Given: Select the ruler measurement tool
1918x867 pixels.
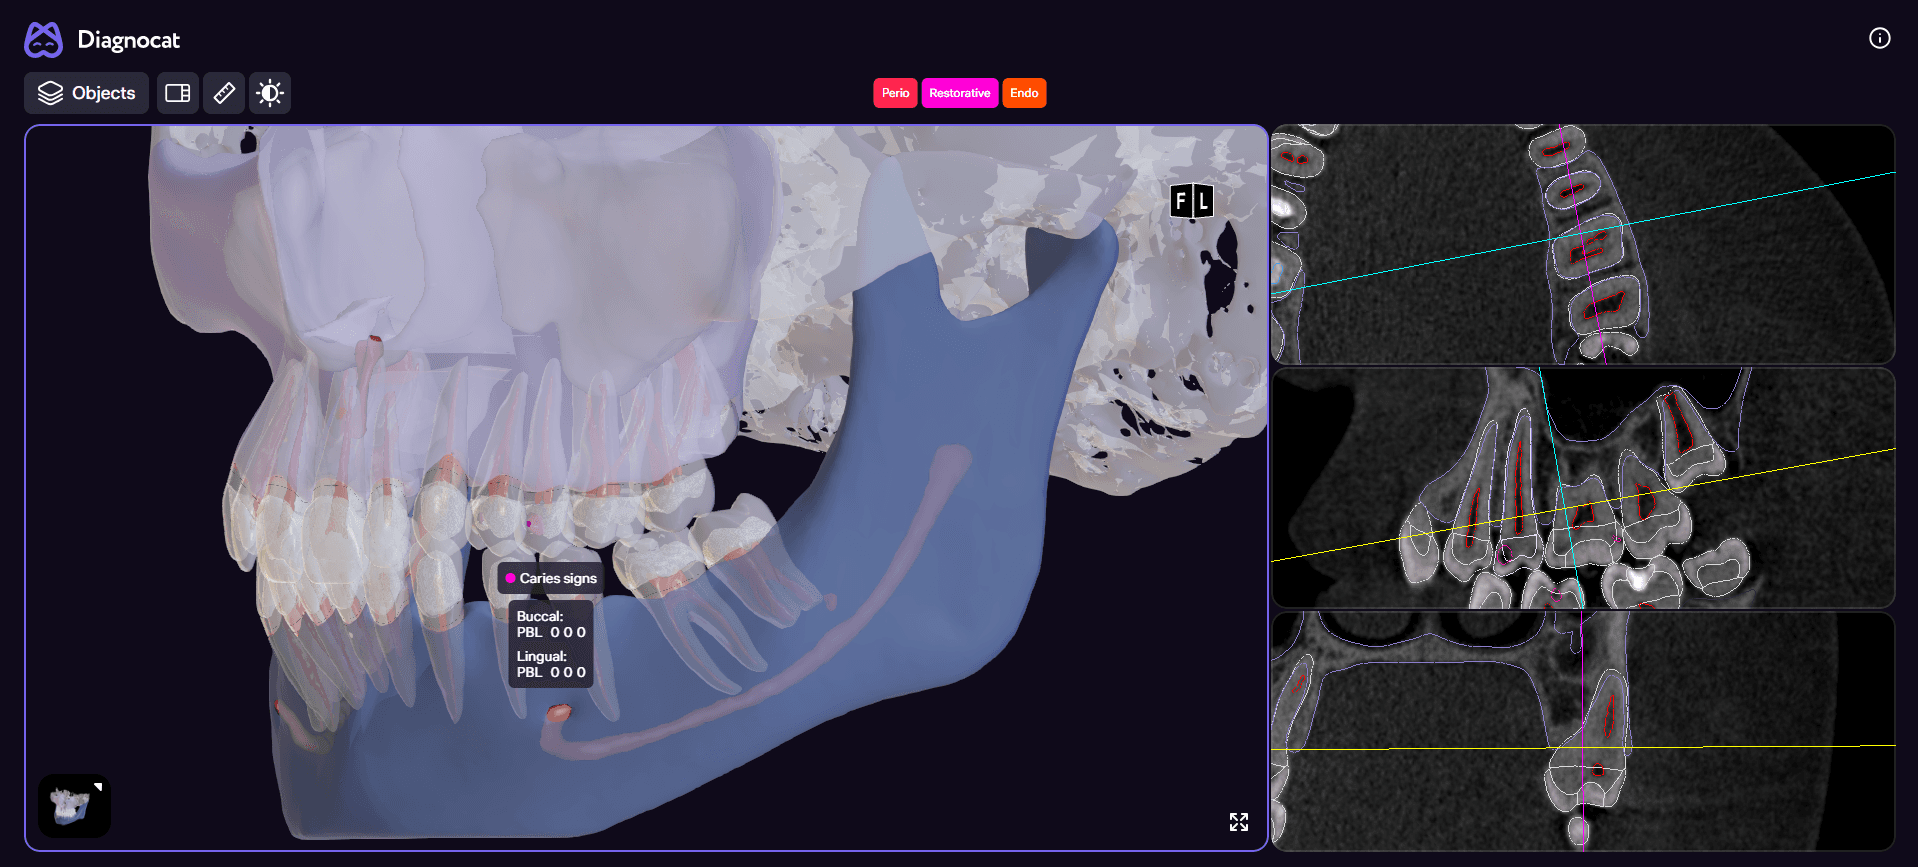Looking at the screenshot, I should point(224,93).
